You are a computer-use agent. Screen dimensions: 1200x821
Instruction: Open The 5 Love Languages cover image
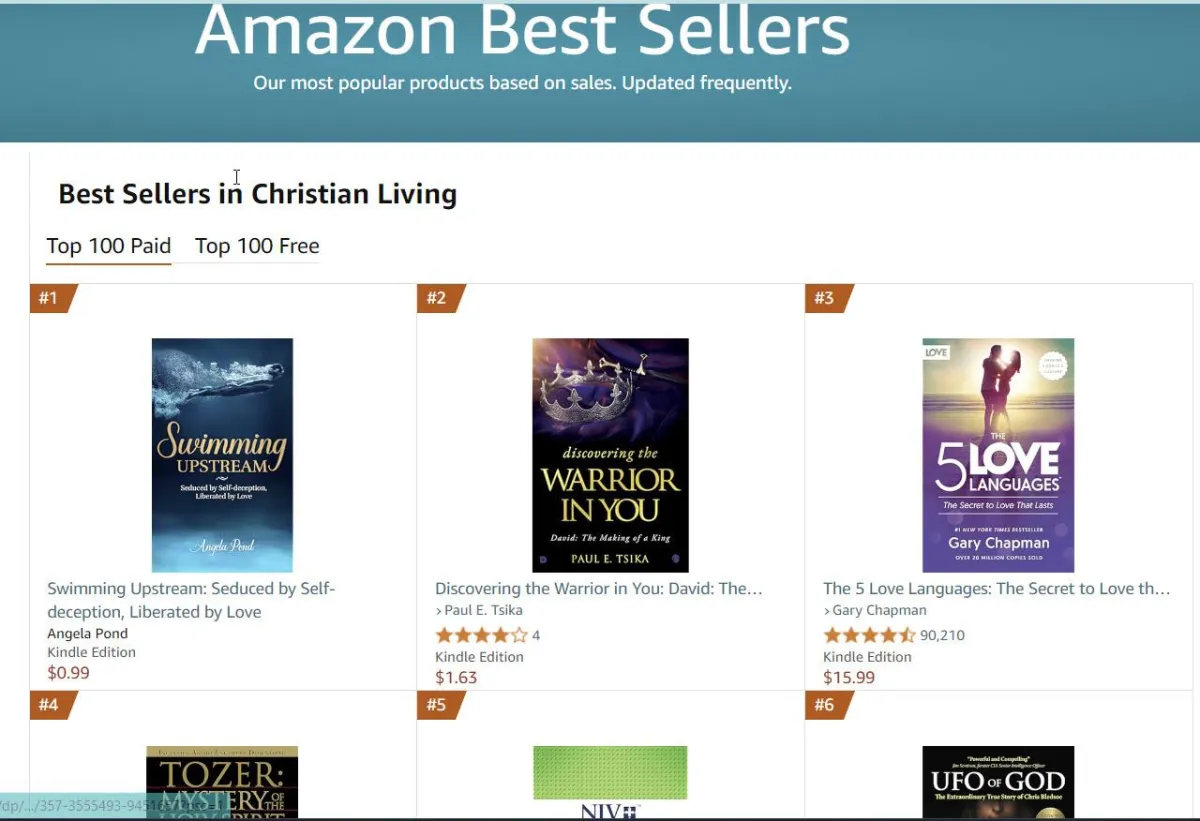coord(998,455)
